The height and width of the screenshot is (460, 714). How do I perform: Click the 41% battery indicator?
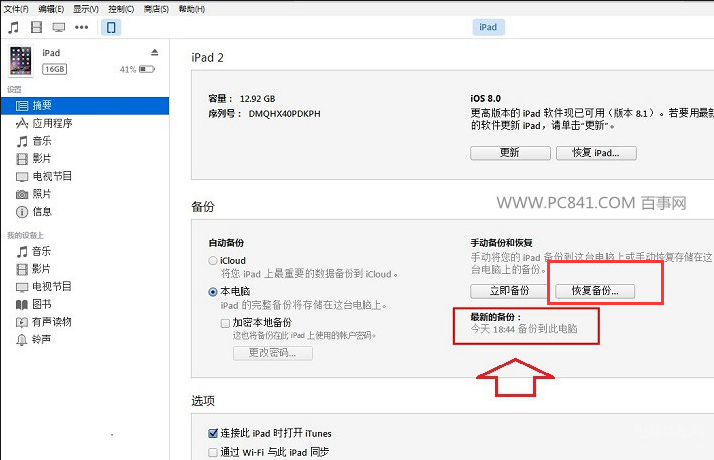137,69
